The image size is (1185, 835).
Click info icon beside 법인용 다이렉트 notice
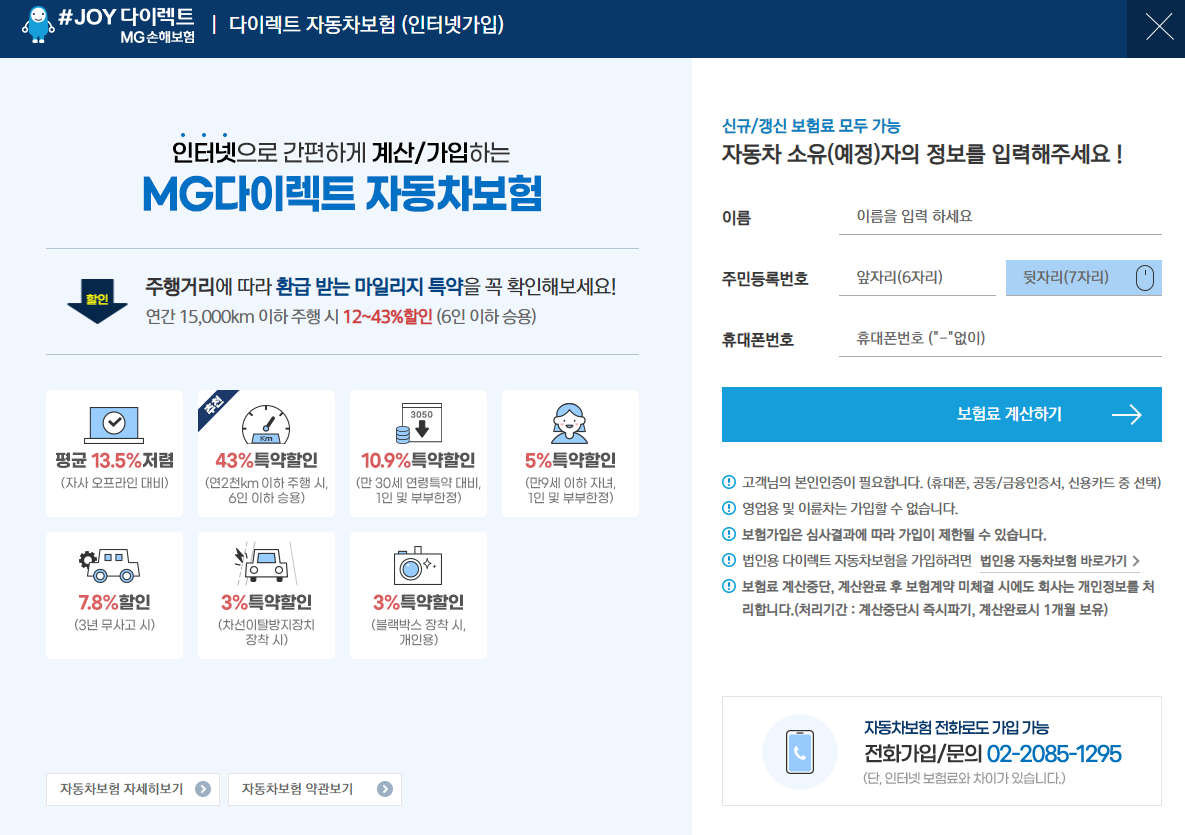pyautogui.click(x=729, y=560)
